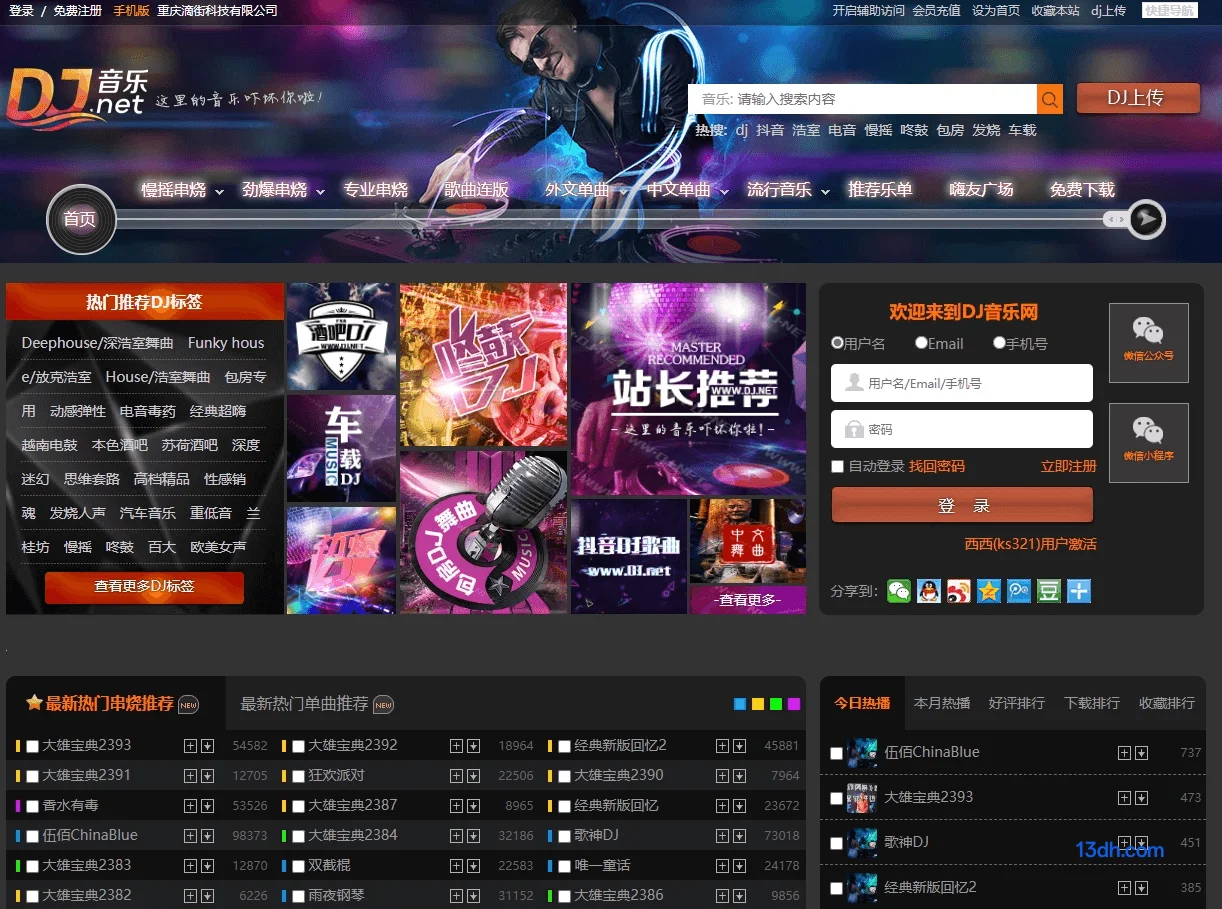Image resolution: width=1222 pixels, height=909 pixels.
Task: Click the 登录 login button
Action: (962, 505)
